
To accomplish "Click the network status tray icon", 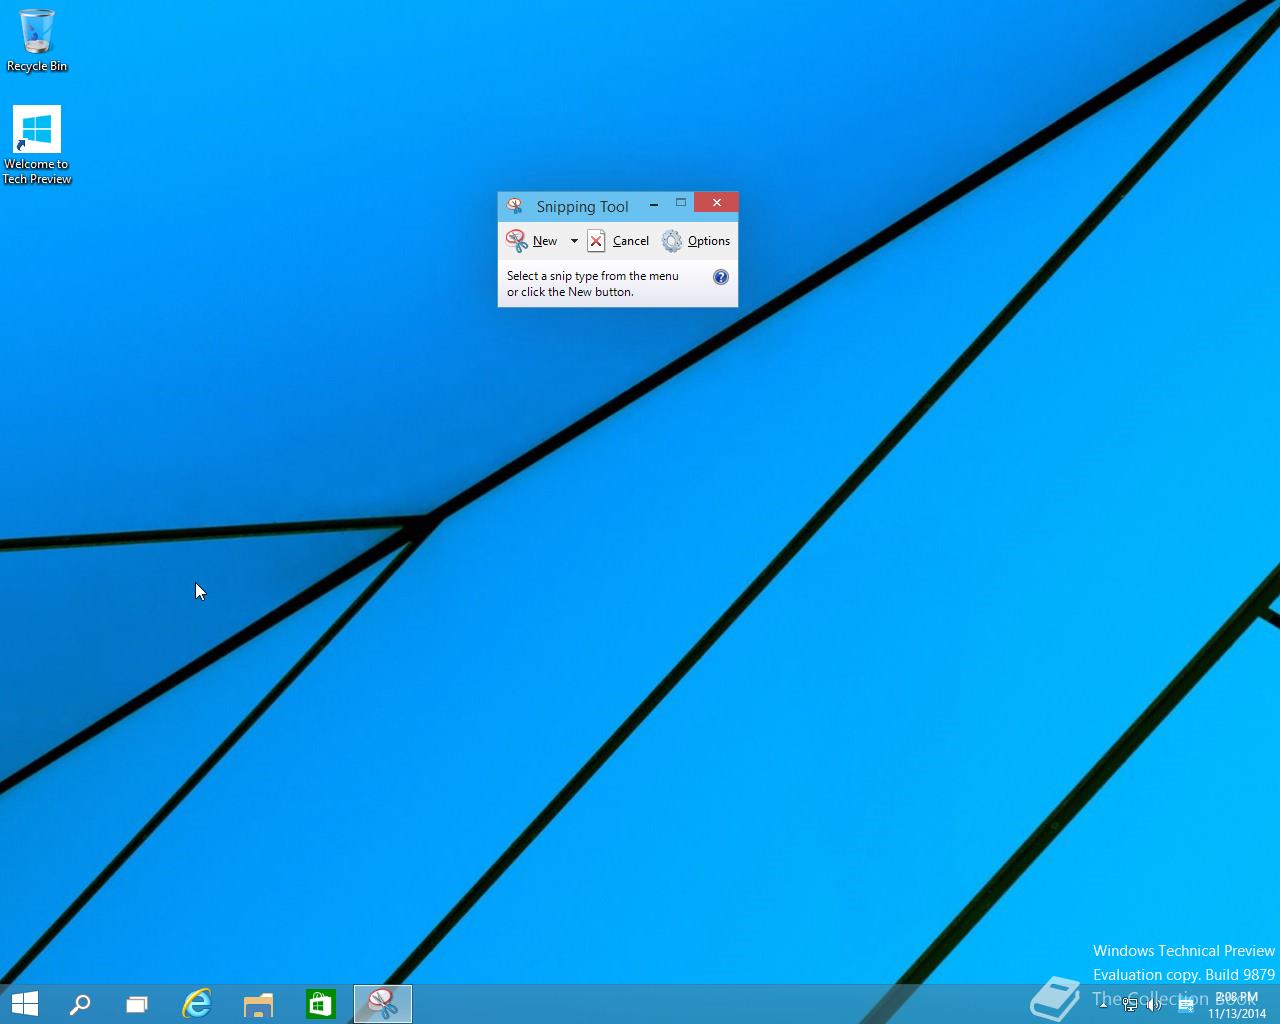I will point(1130,1005).
